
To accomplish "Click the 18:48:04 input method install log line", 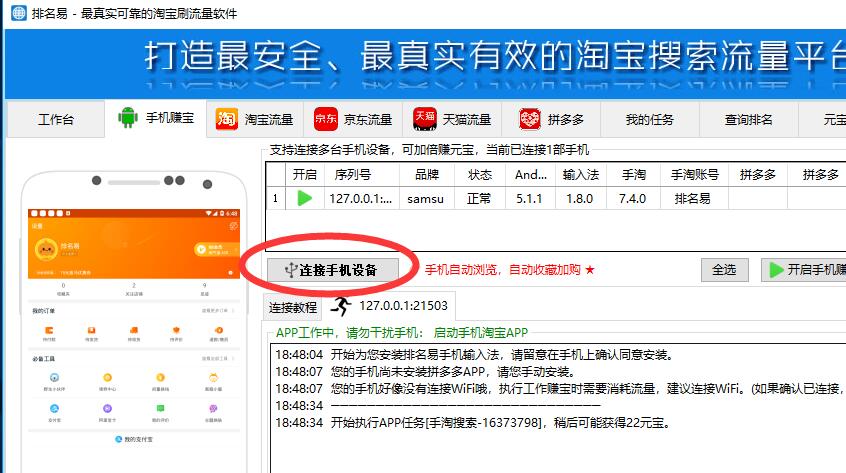I will [474, 355].
